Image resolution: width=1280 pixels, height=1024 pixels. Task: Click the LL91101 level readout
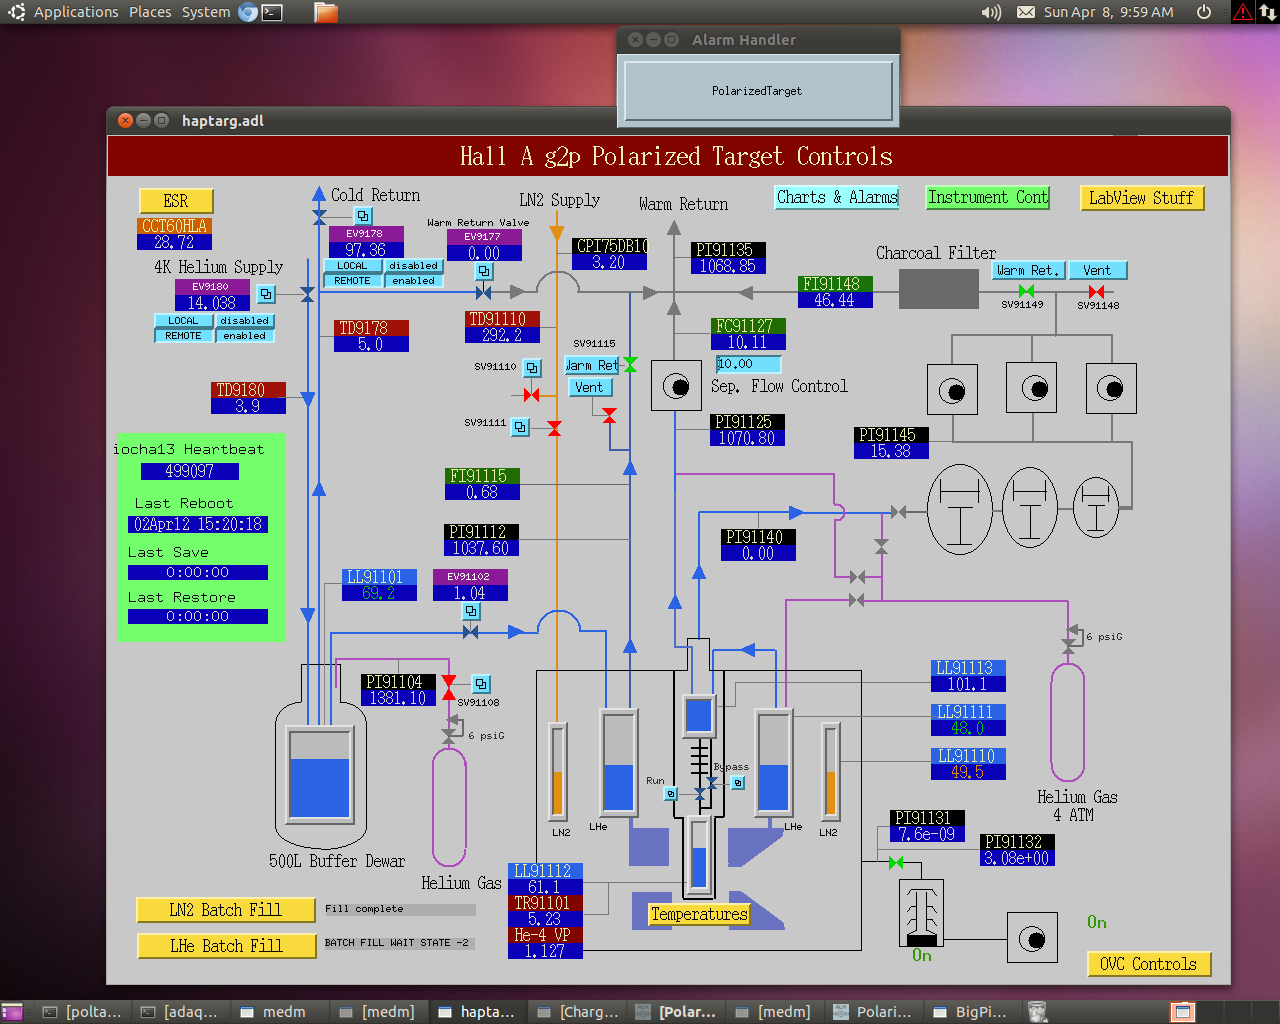click(x=378, y=593)
